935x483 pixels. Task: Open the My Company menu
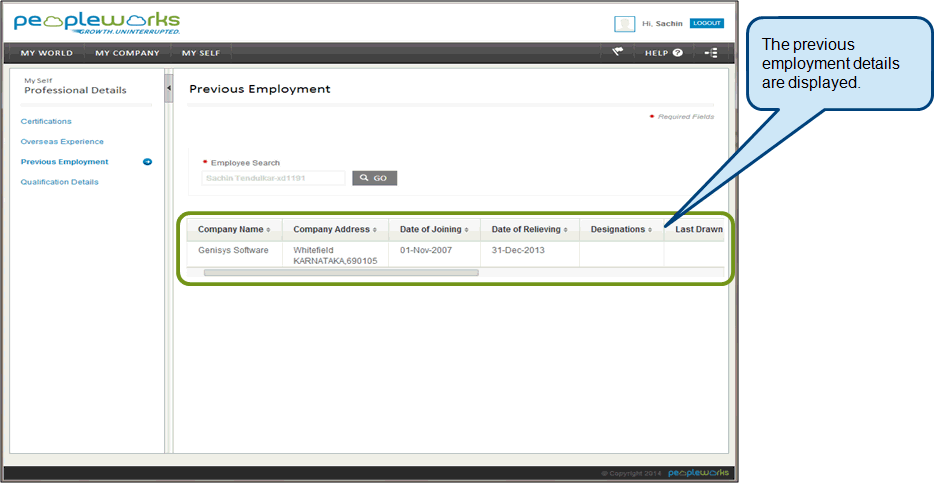click(x=127, y=53)
